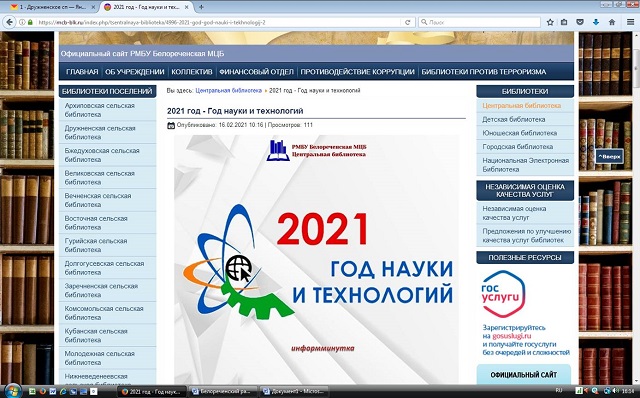The image size is (640, 398).
Task: Open Национальная Электронная Библиотека link
Action: pyautogui.click(x=526, y=165)
